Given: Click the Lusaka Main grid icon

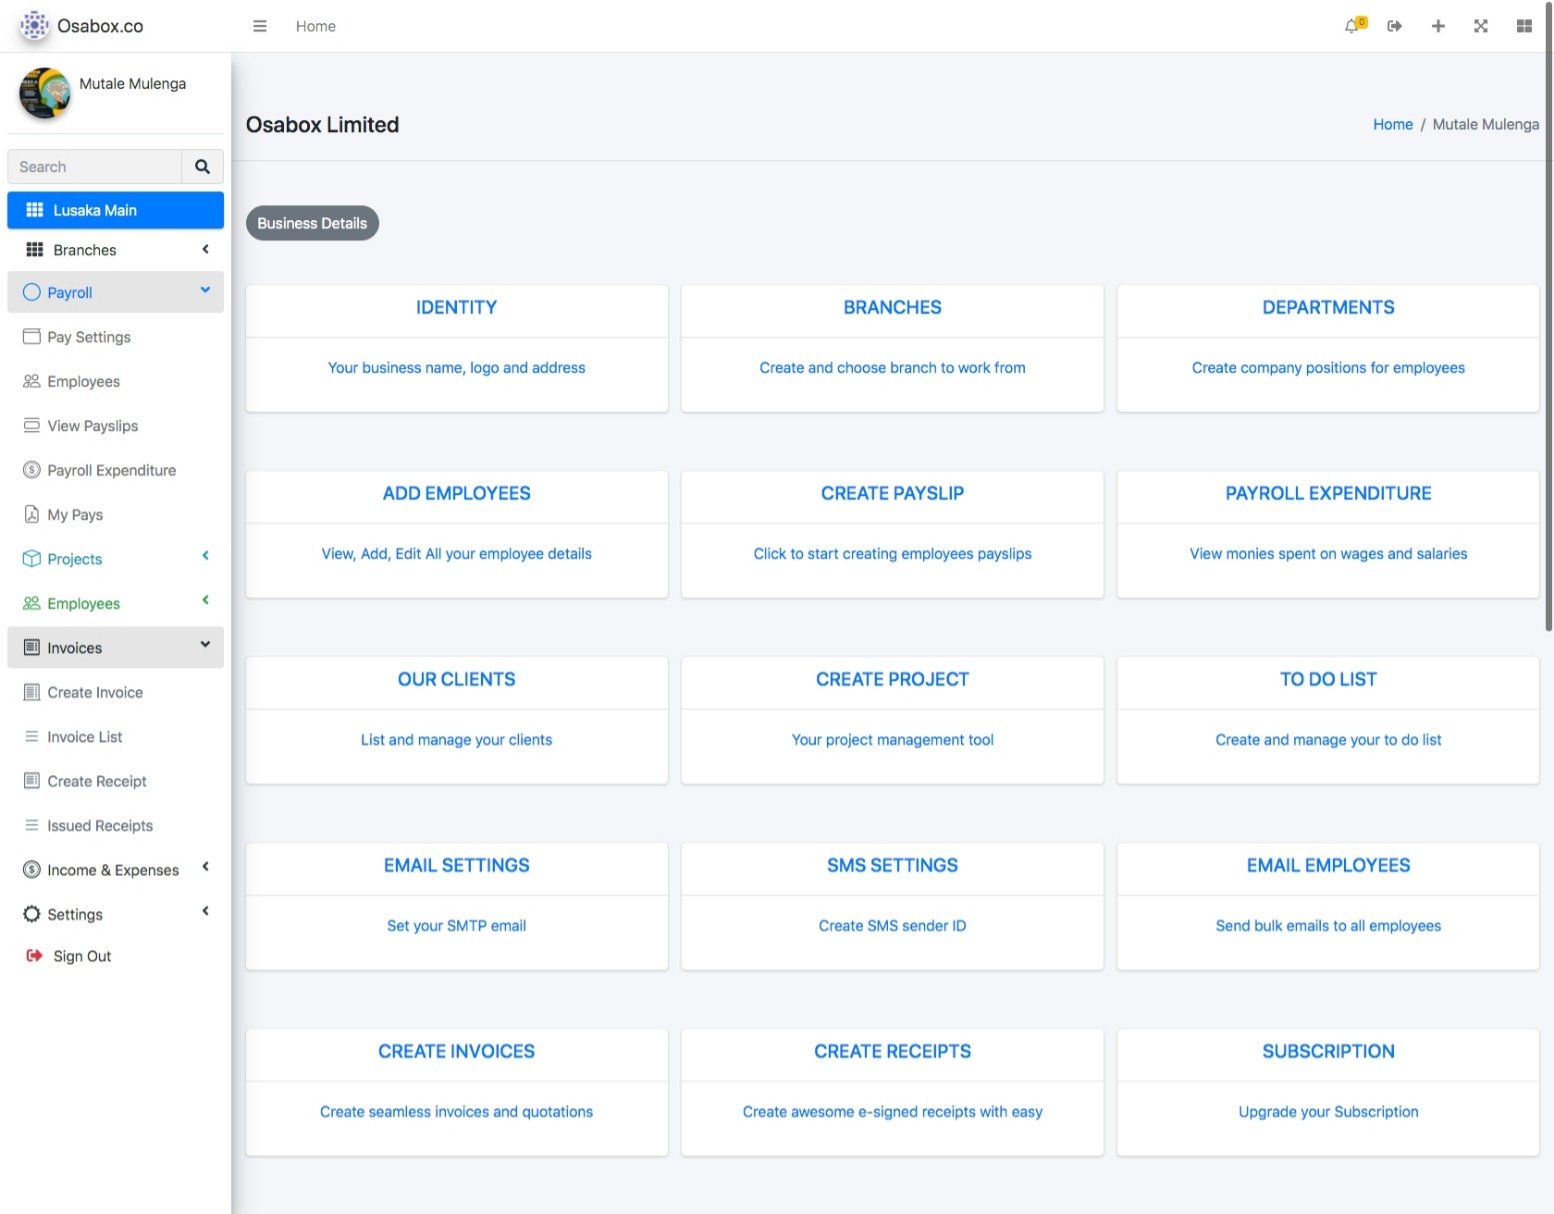Looking at the screenshot, I should [x=34, y=210].
